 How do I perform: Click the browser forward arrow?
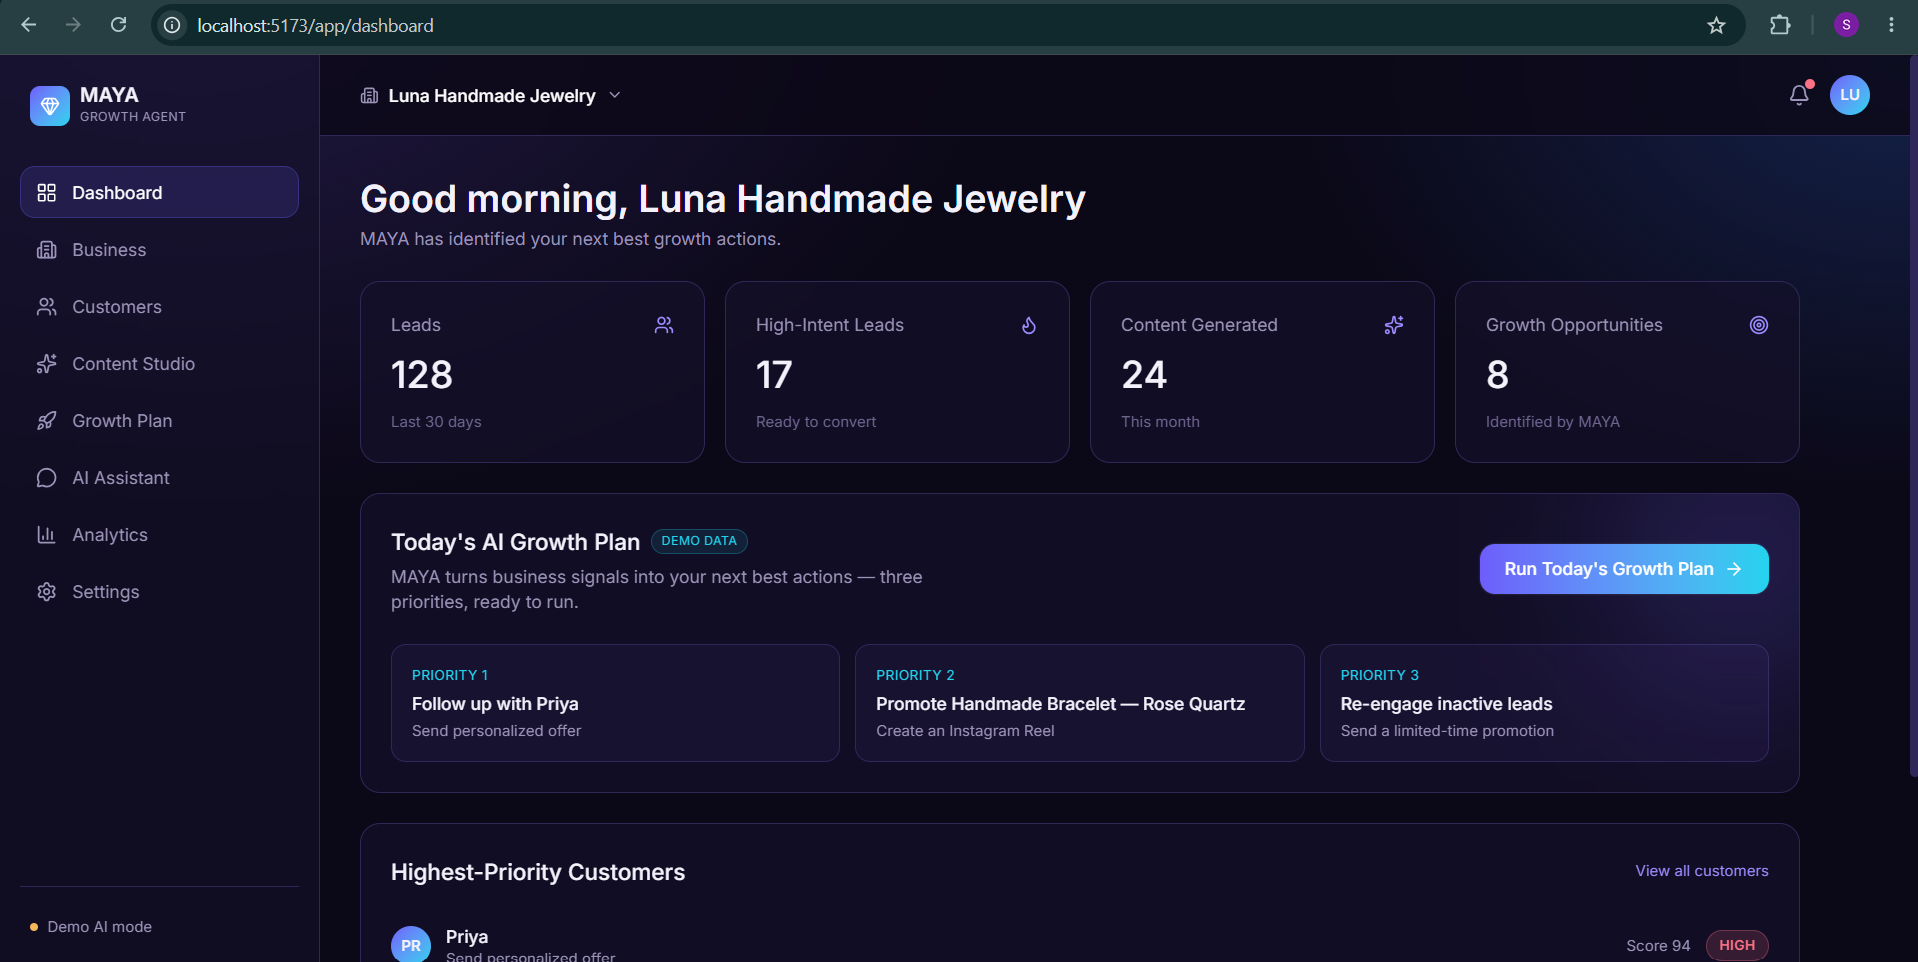pyautogui.click(x=73, y=25)
